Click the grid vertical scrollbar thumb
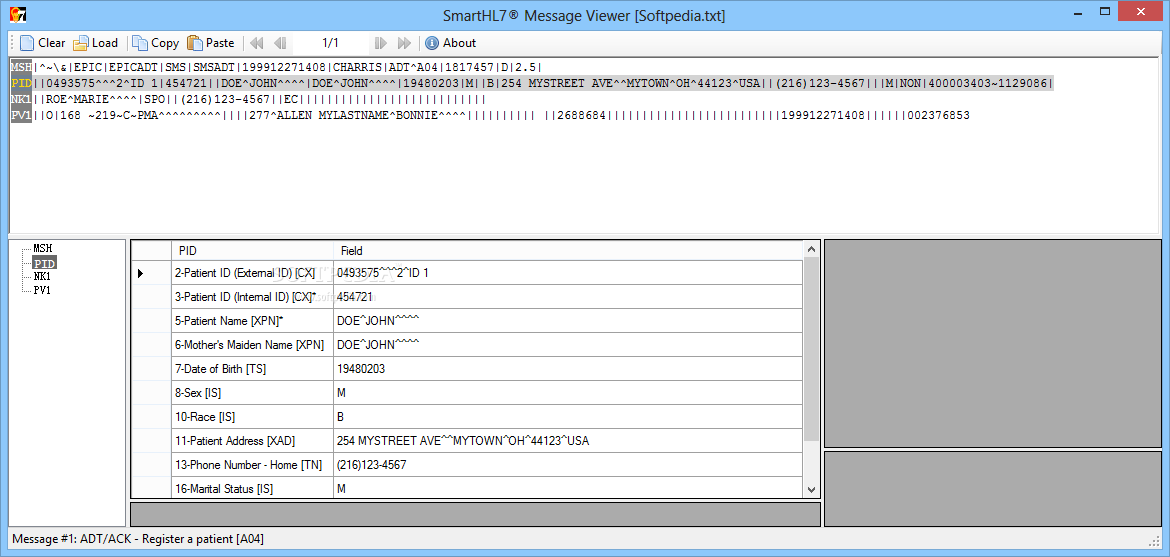This screenshot has height=557, width=1170. pos(811,349)
